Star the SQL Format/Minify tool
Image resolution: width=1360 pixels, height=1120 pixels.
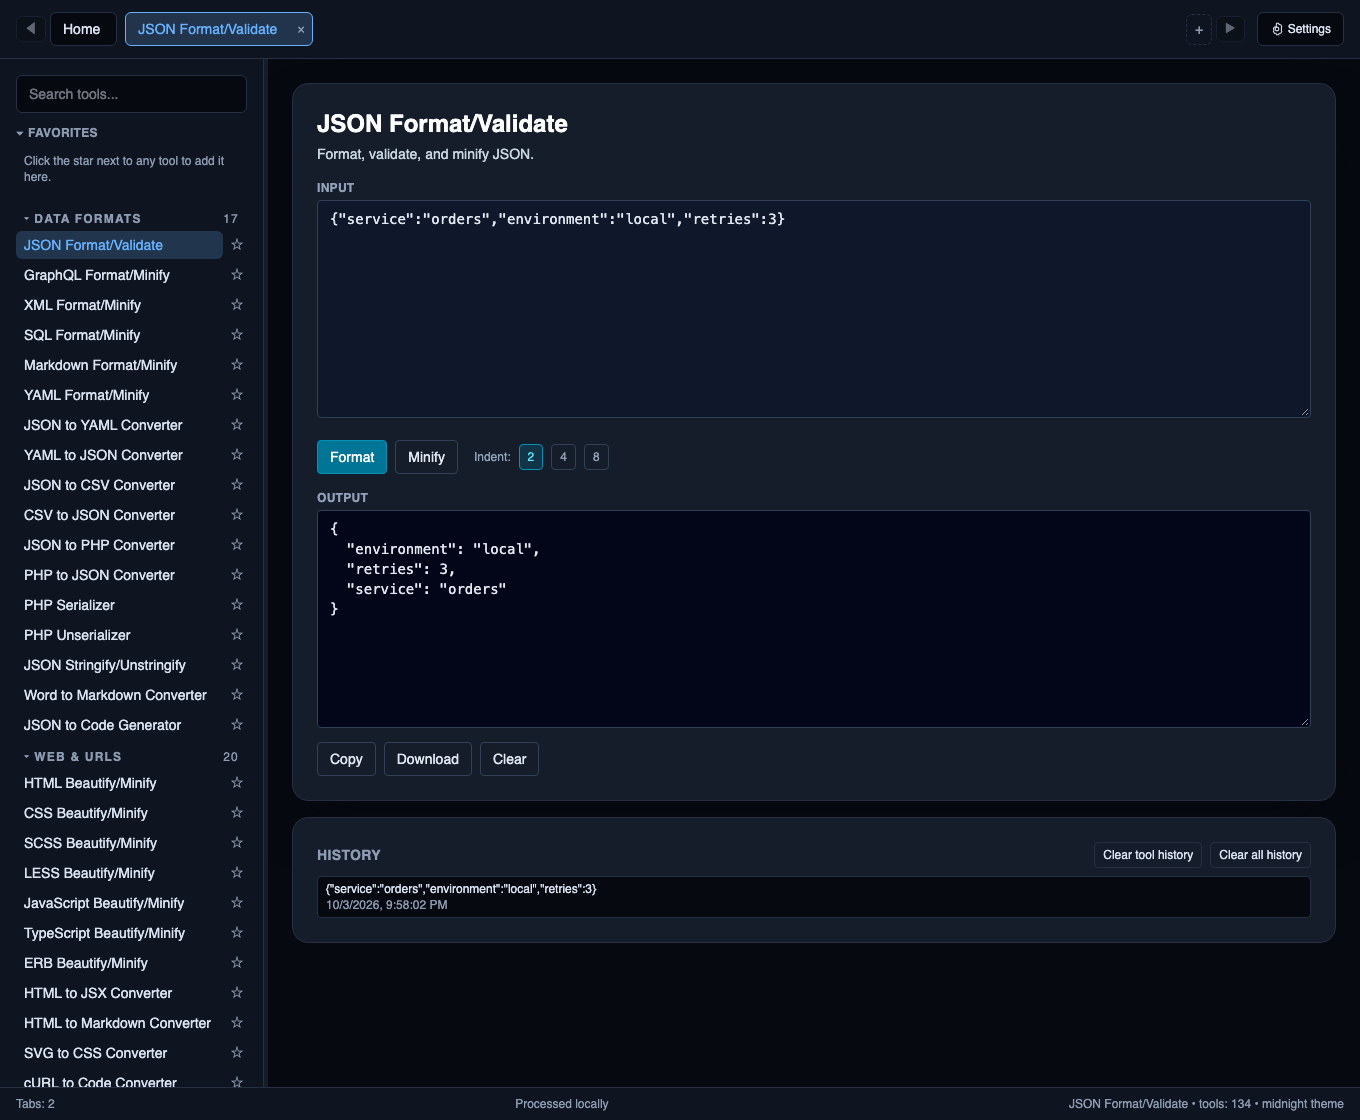tap(237, 335)
